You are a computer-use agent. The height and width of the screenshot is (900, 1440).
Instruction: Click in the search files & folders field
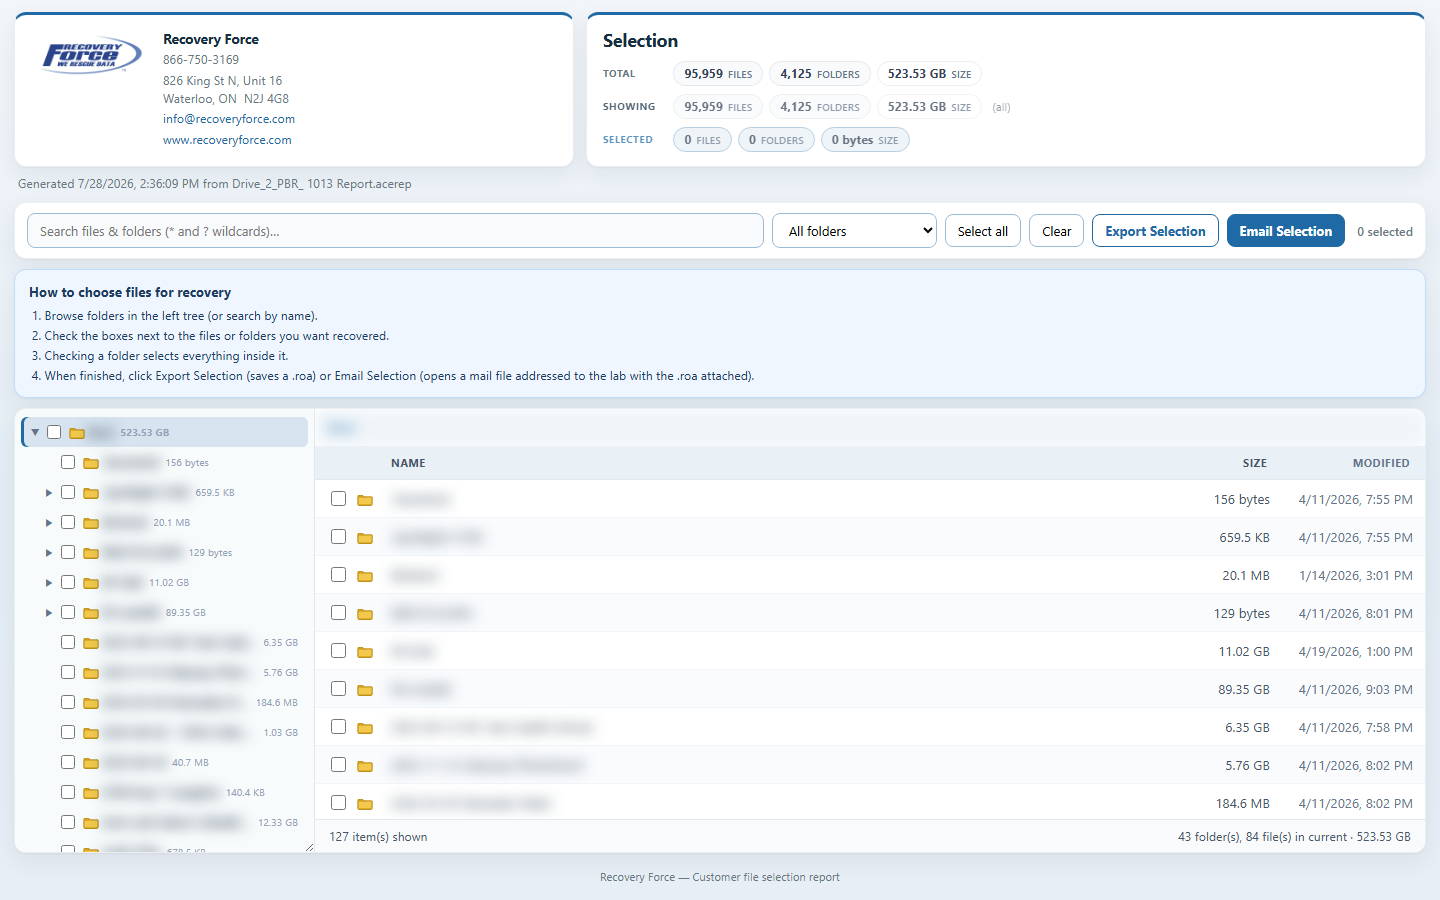[395, 231]
